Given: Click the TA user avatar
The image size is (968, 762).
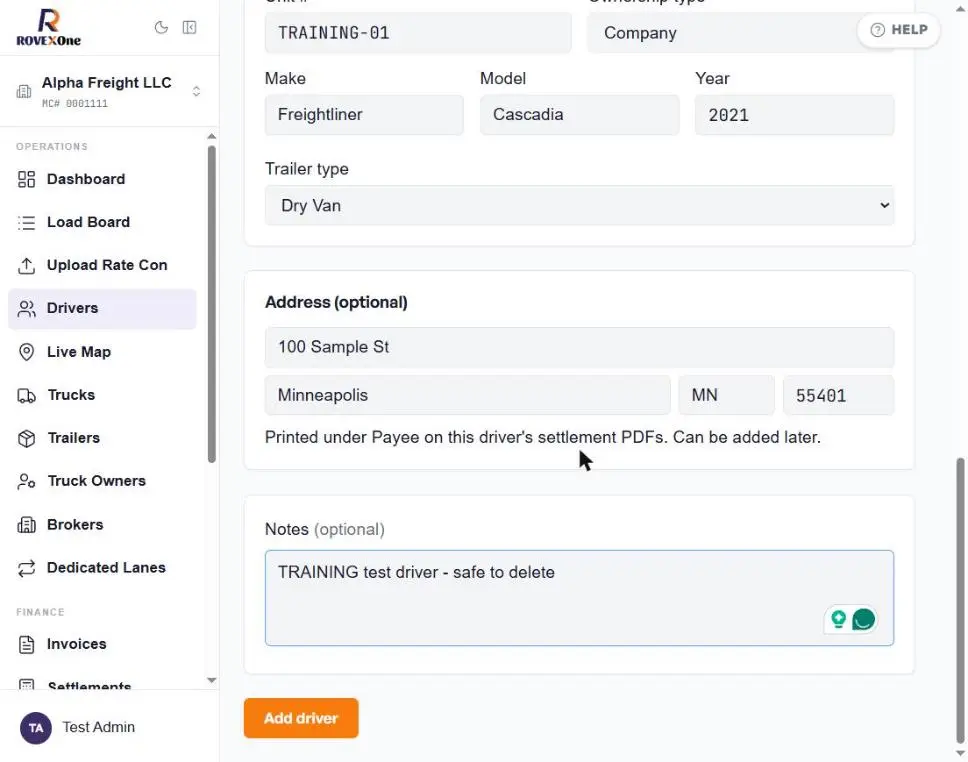Looking at the screenshot, I should (x=36, y=727).
